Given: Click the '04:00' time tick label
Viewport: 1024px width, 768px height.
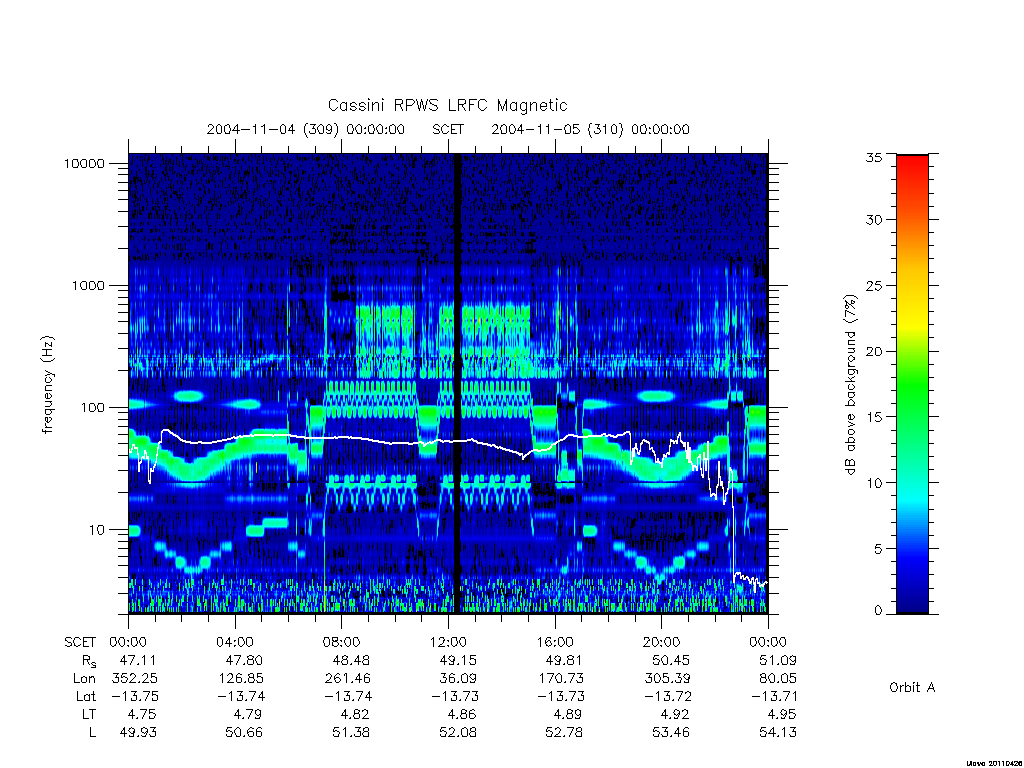Looking at the screenshot, I should pos(234,642).
